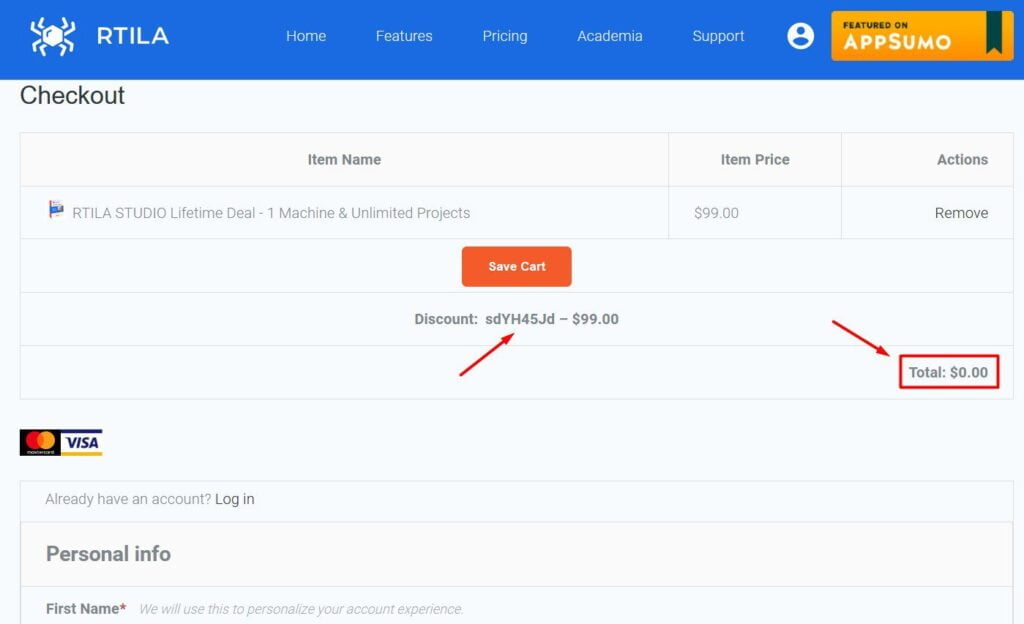Click the Total: $0.00 amount

[948, 372]
